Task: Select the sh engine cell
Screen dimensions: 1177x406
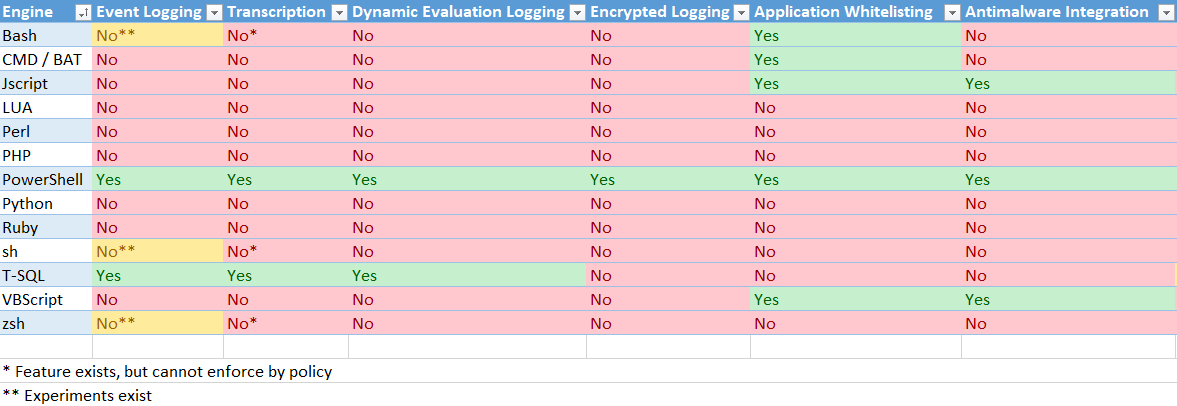Action: point(46,251)
